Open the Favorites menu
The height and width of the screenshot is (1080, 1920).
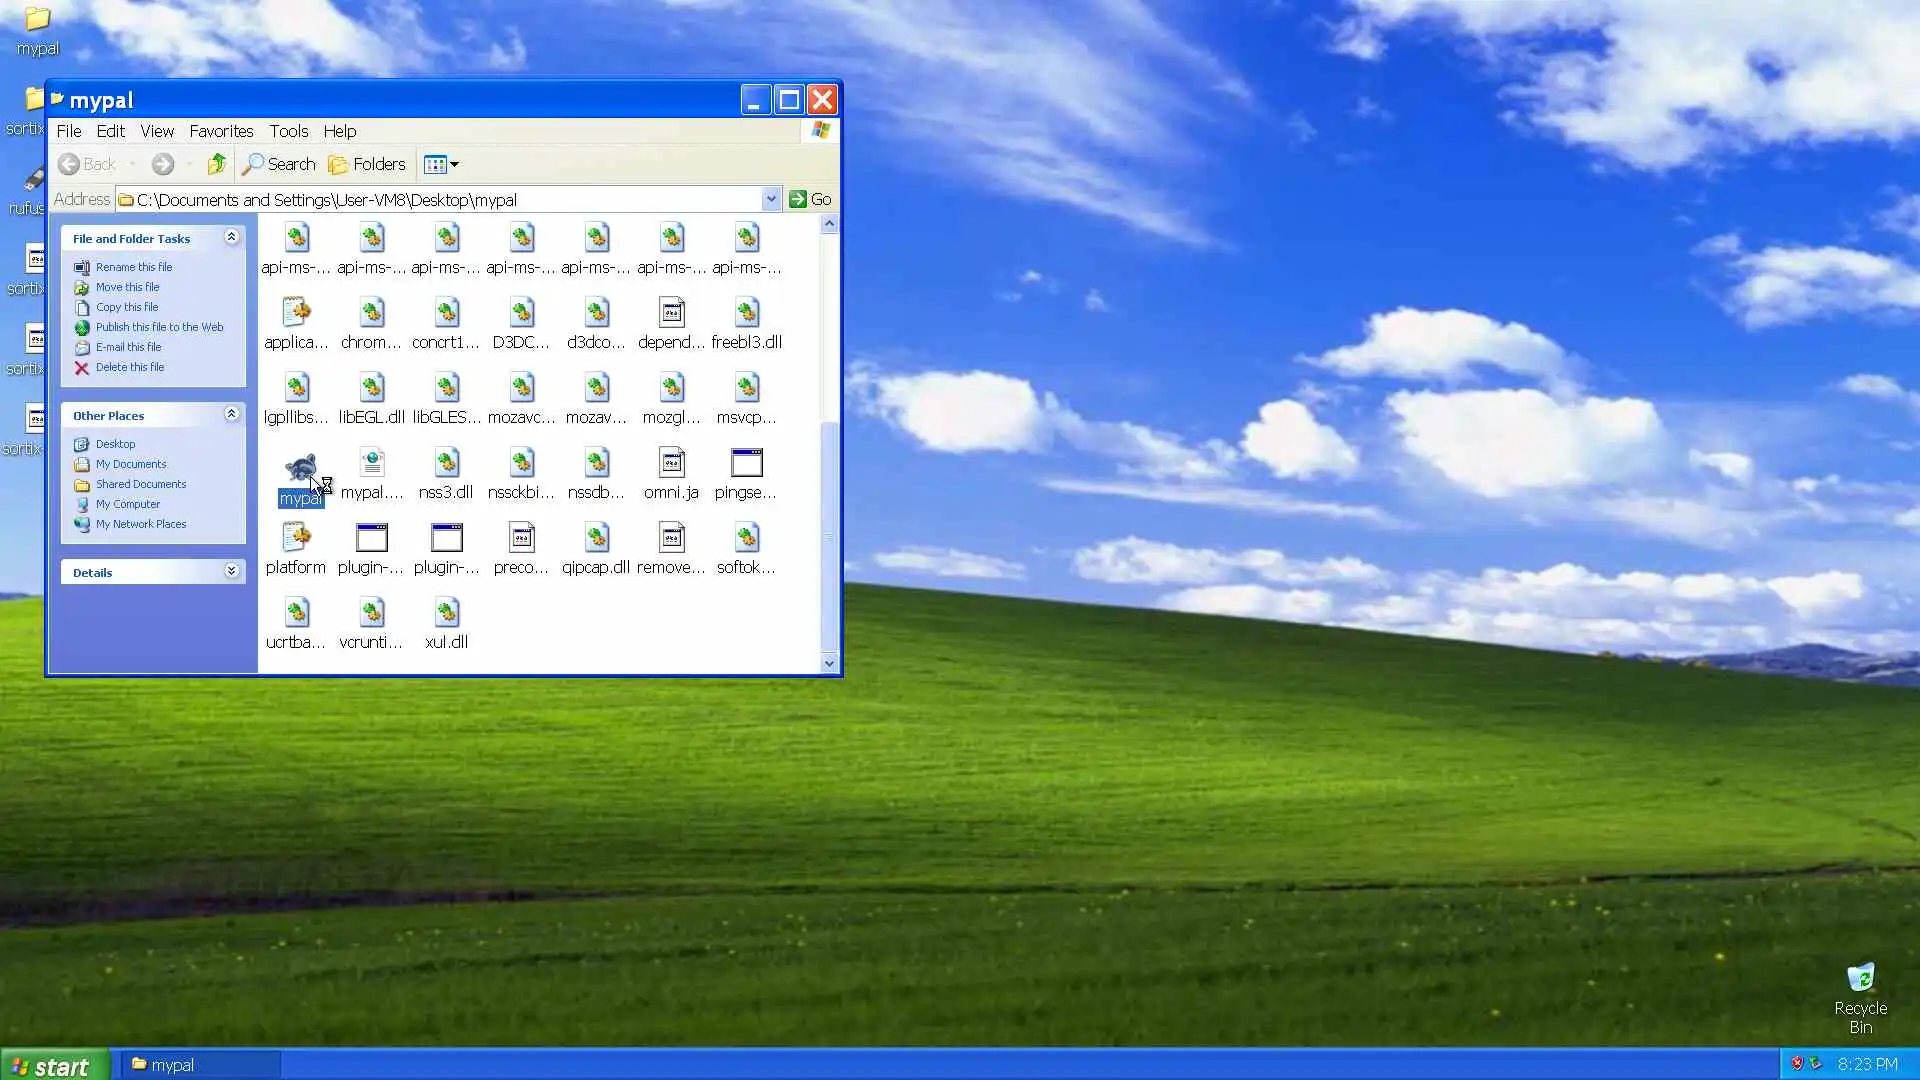(x=221, y=131)
